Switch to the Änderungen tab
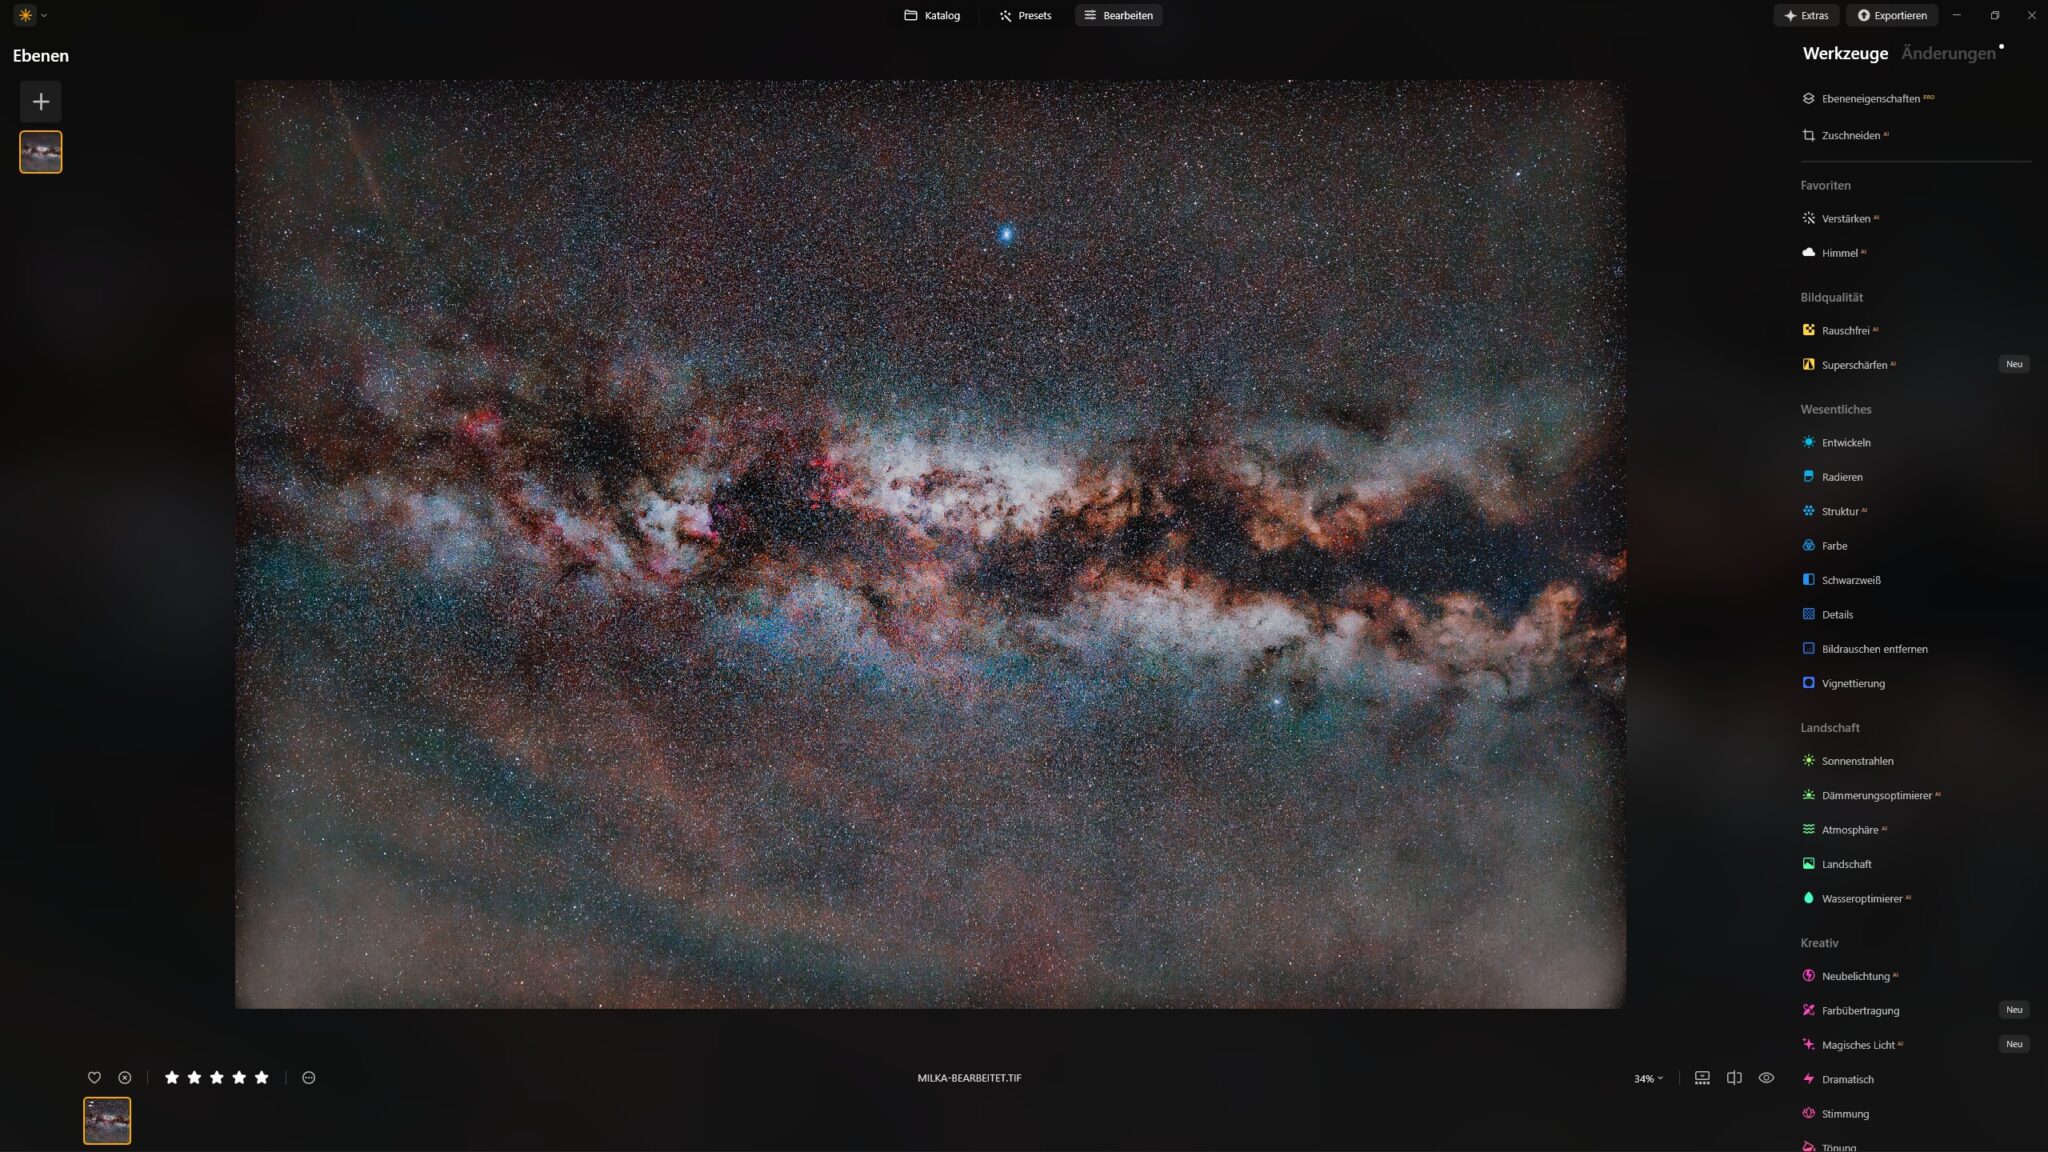2048x1152 pixels. click(1947, 53)
